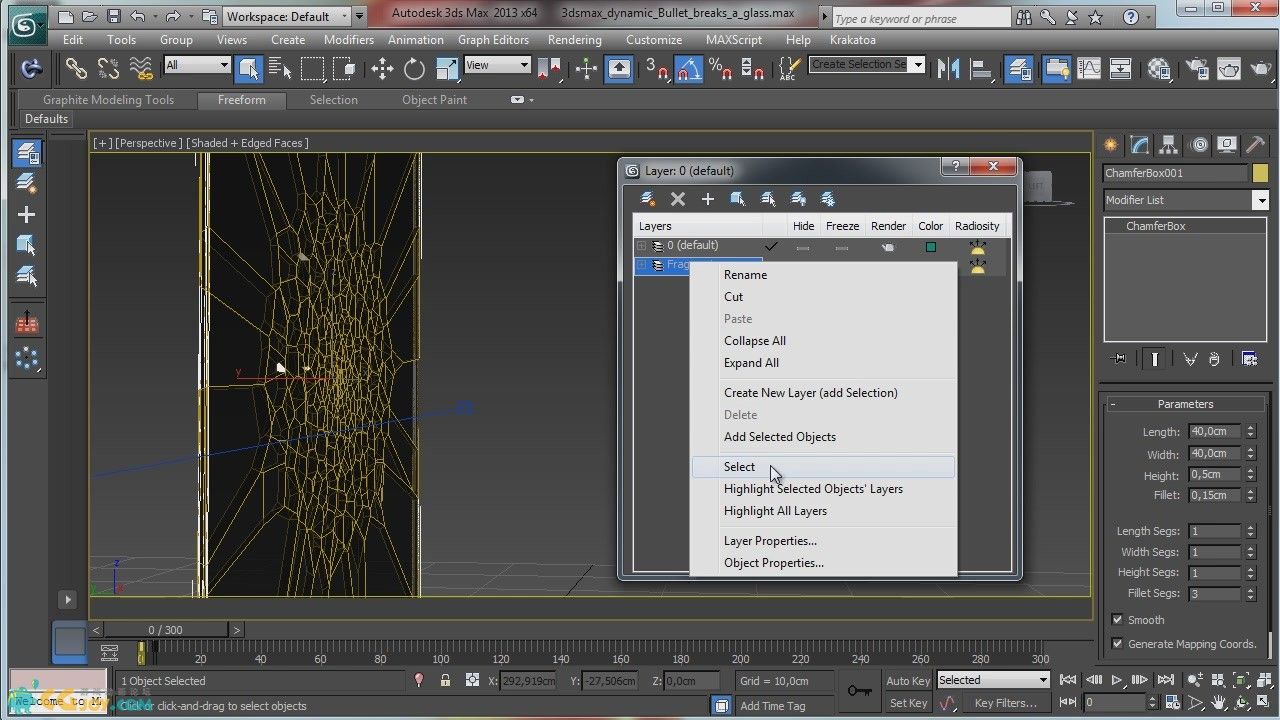The height and width of the screenshot is (720, 1280).
Task: Click the object name field ChamferBox001
Action: 1175,173
